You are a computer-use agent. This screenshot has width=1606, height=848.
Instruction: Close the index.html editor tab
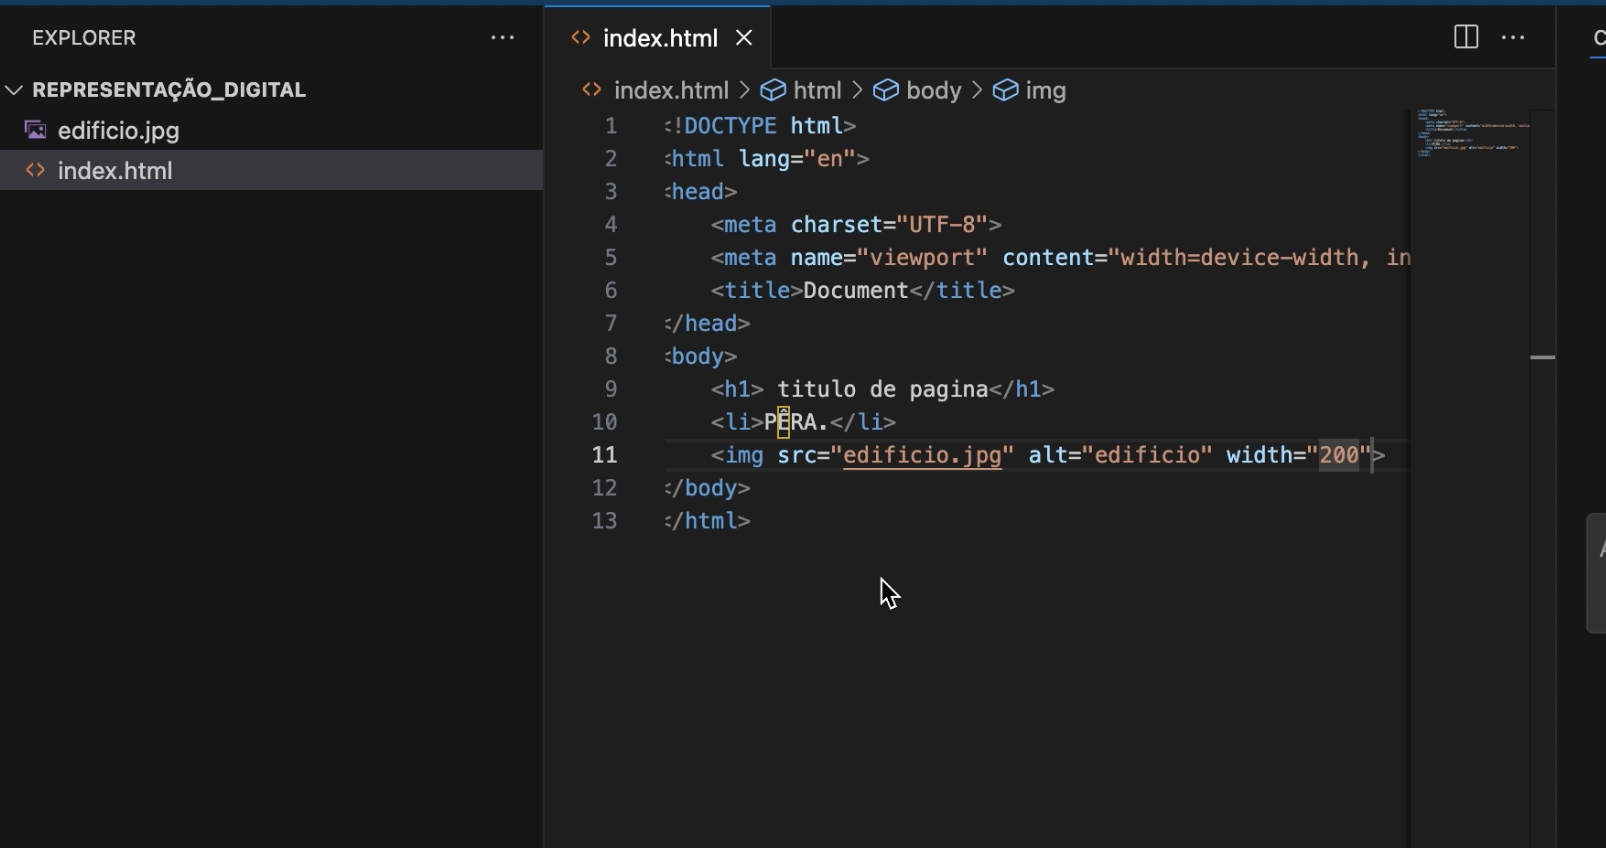pyautogui.click(x=744, y=38)
